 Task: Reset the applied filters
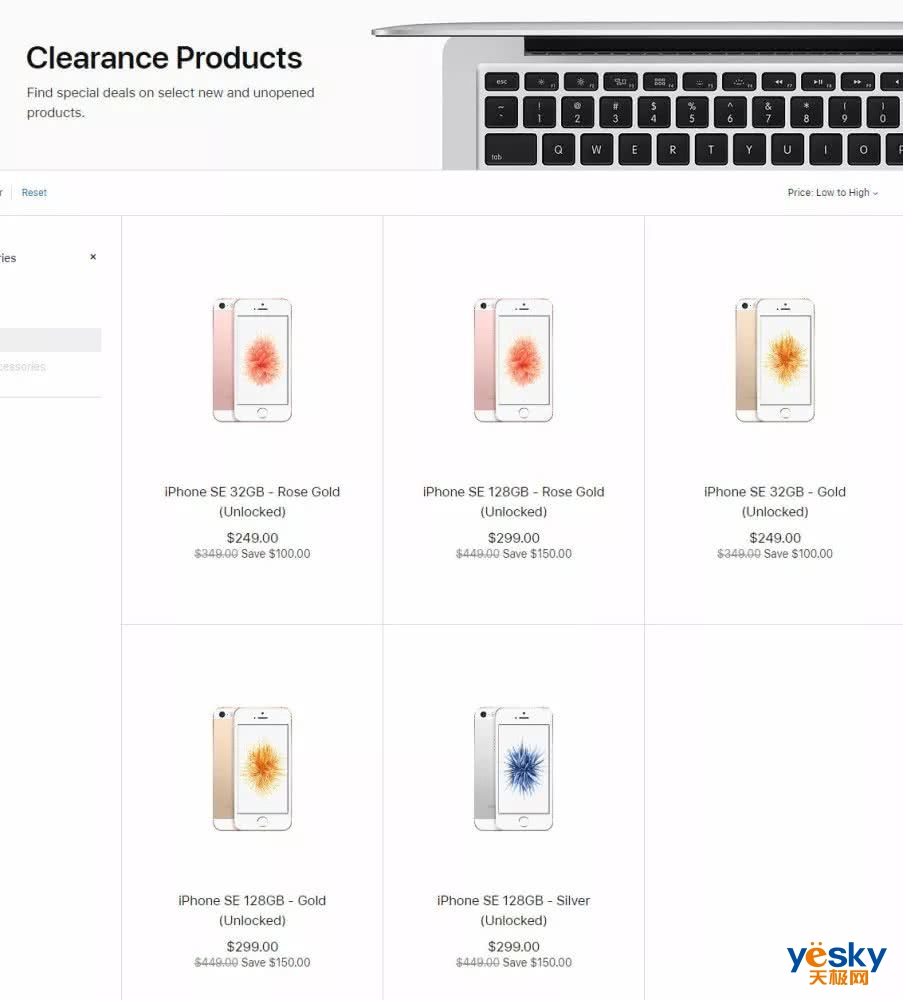pos(34,193)
